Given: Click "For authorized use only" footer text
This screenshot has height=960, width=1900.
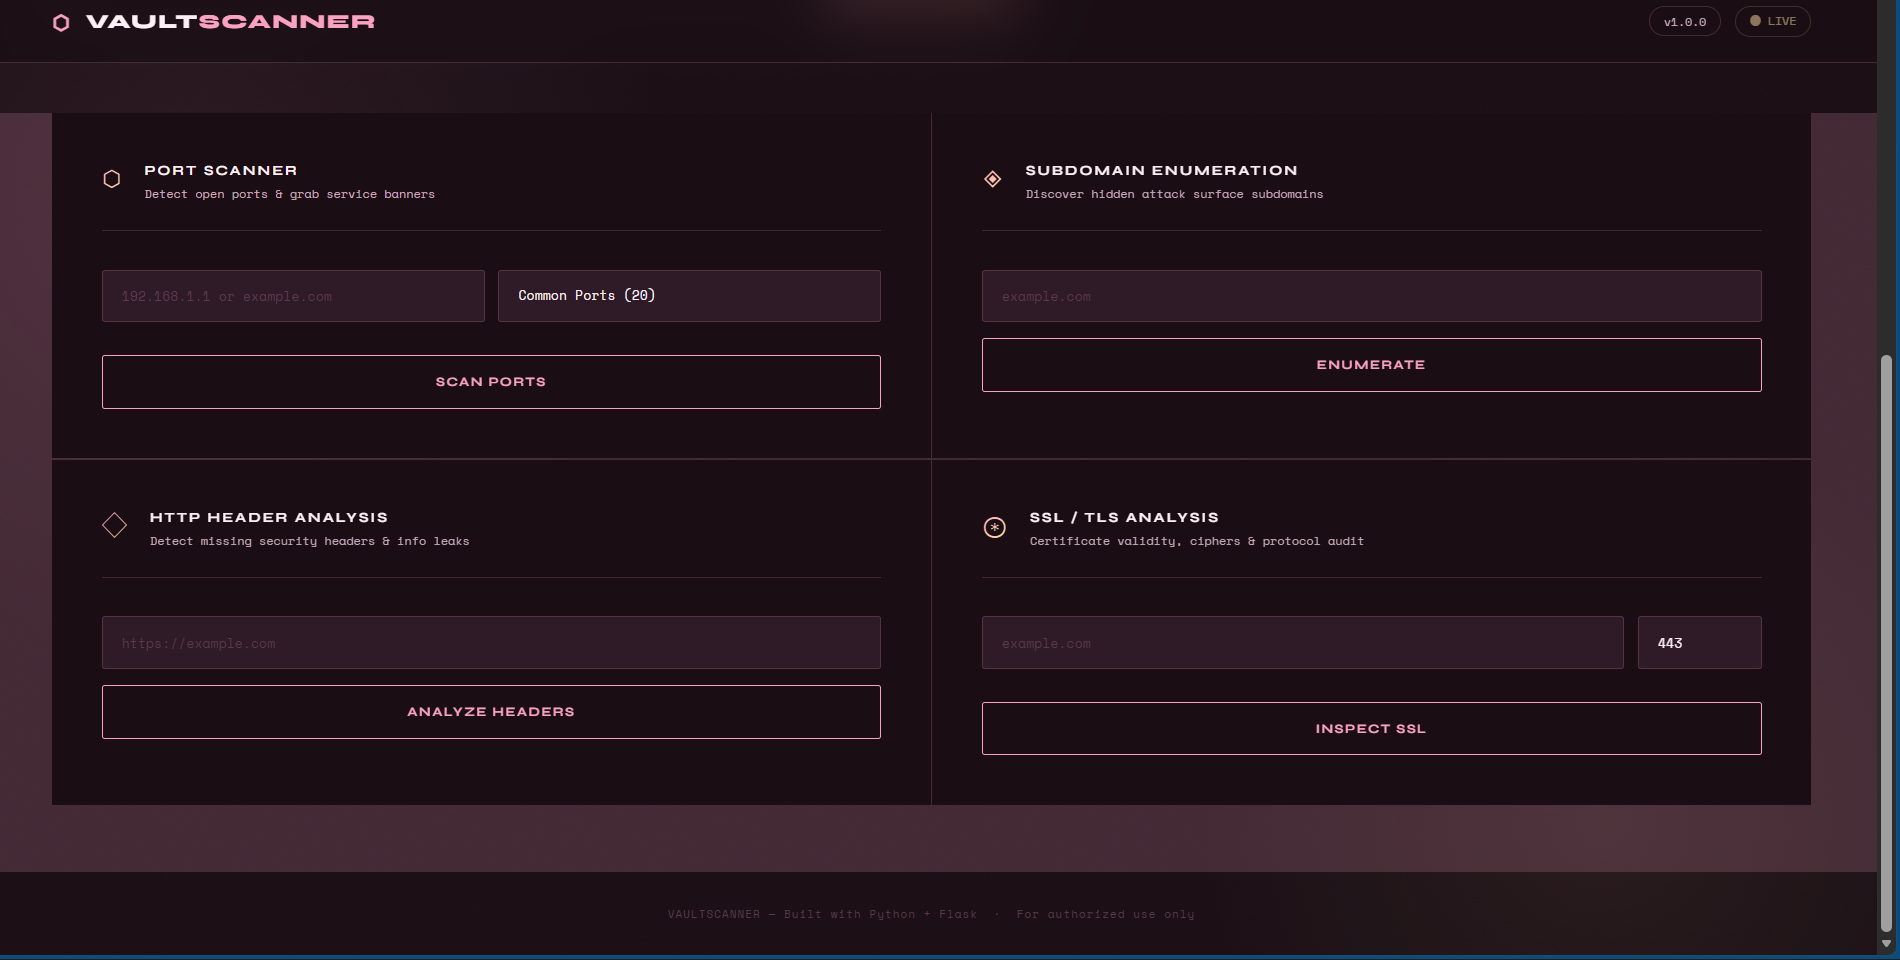Looking at the screenshot, I should [x=1105, y=915].
